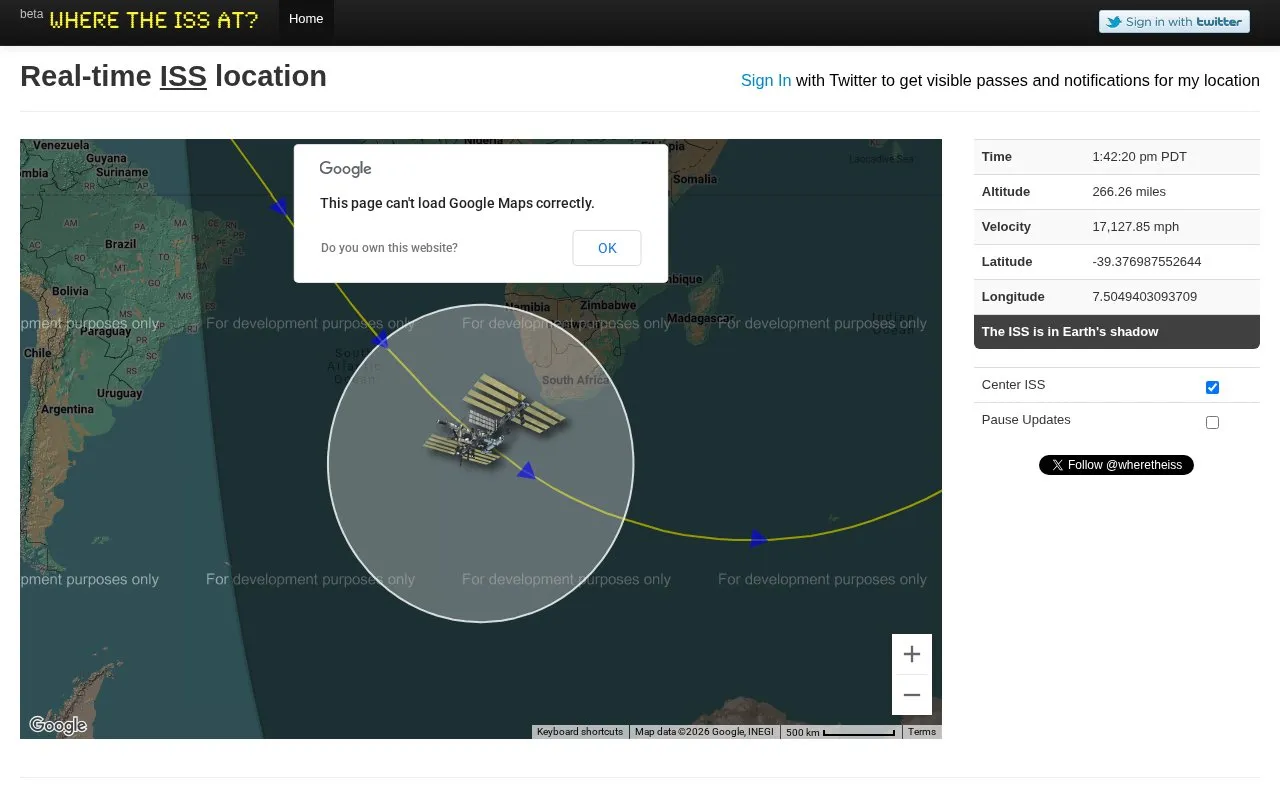Image resolution: width=1280 pixels, height=800 pixels.
Task: Toggle the 500 km map scale
Action: [x=840, y=732]
